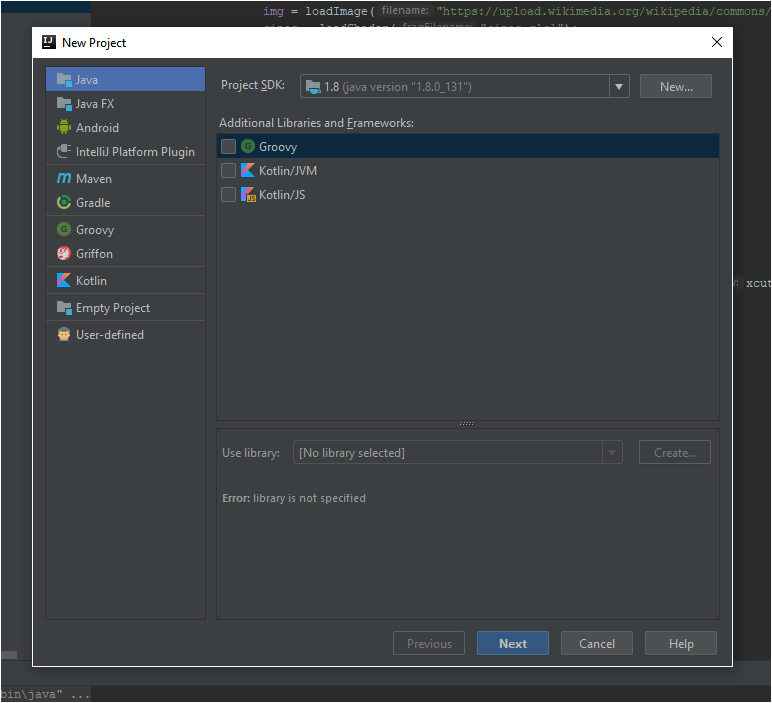This screenshot has width=772, height=703.
Task: Click the Previous button
Action: coord(429,643)
